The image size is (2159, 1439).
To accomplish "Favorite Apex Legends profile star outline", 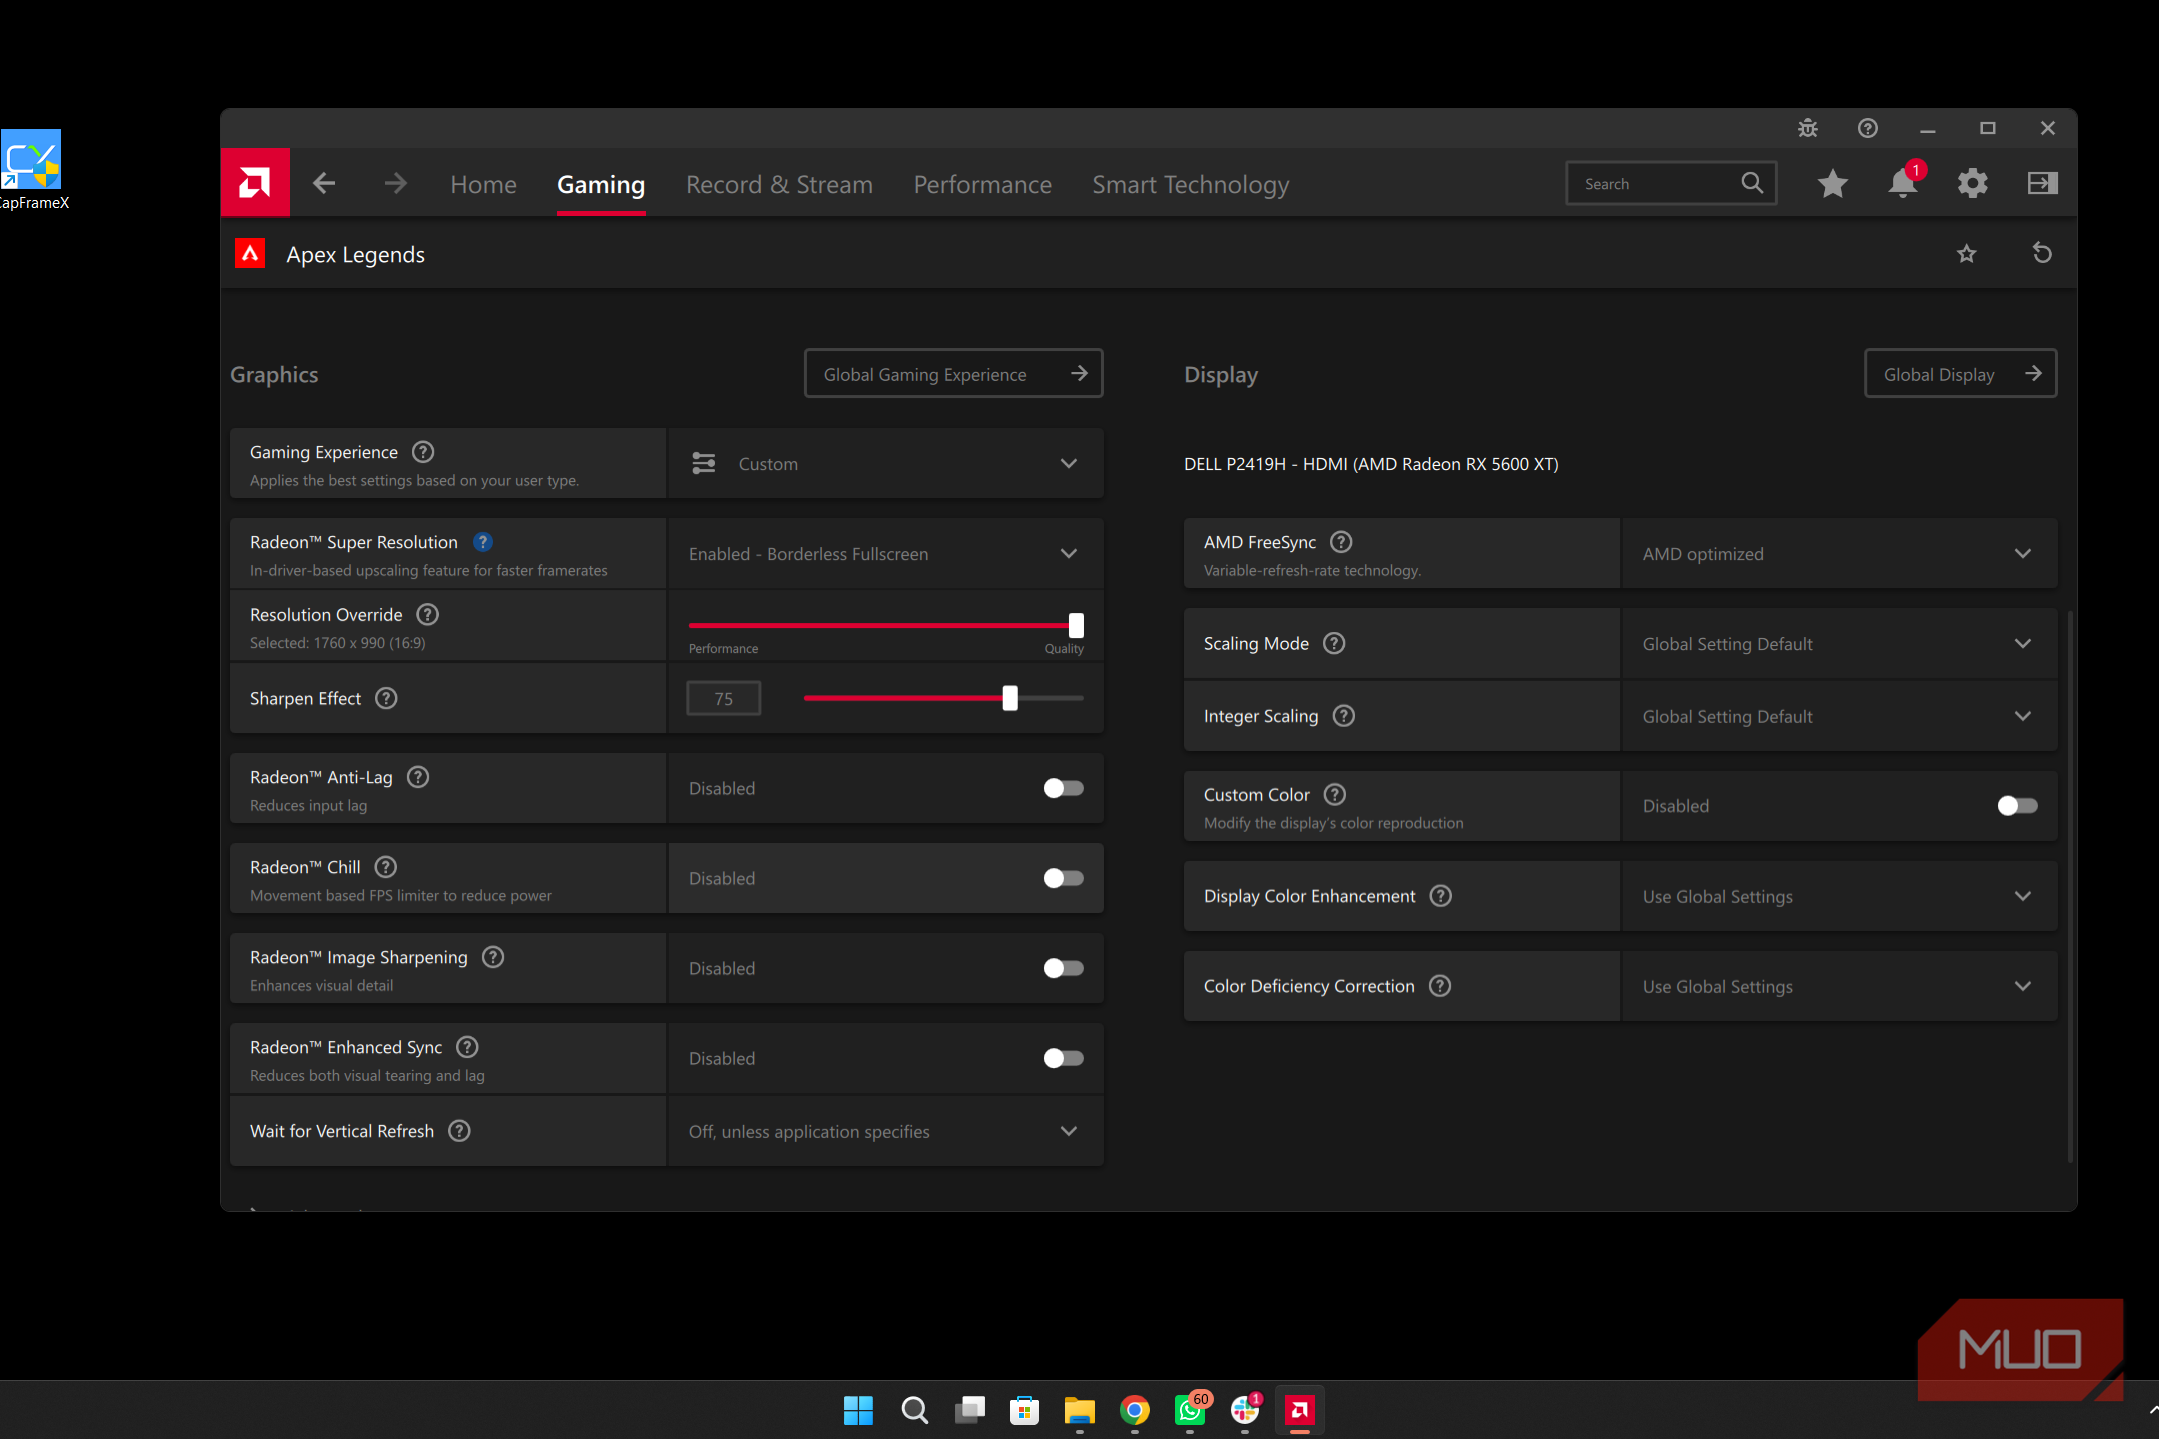I will pyautogui.click(x=1967, y=254).
